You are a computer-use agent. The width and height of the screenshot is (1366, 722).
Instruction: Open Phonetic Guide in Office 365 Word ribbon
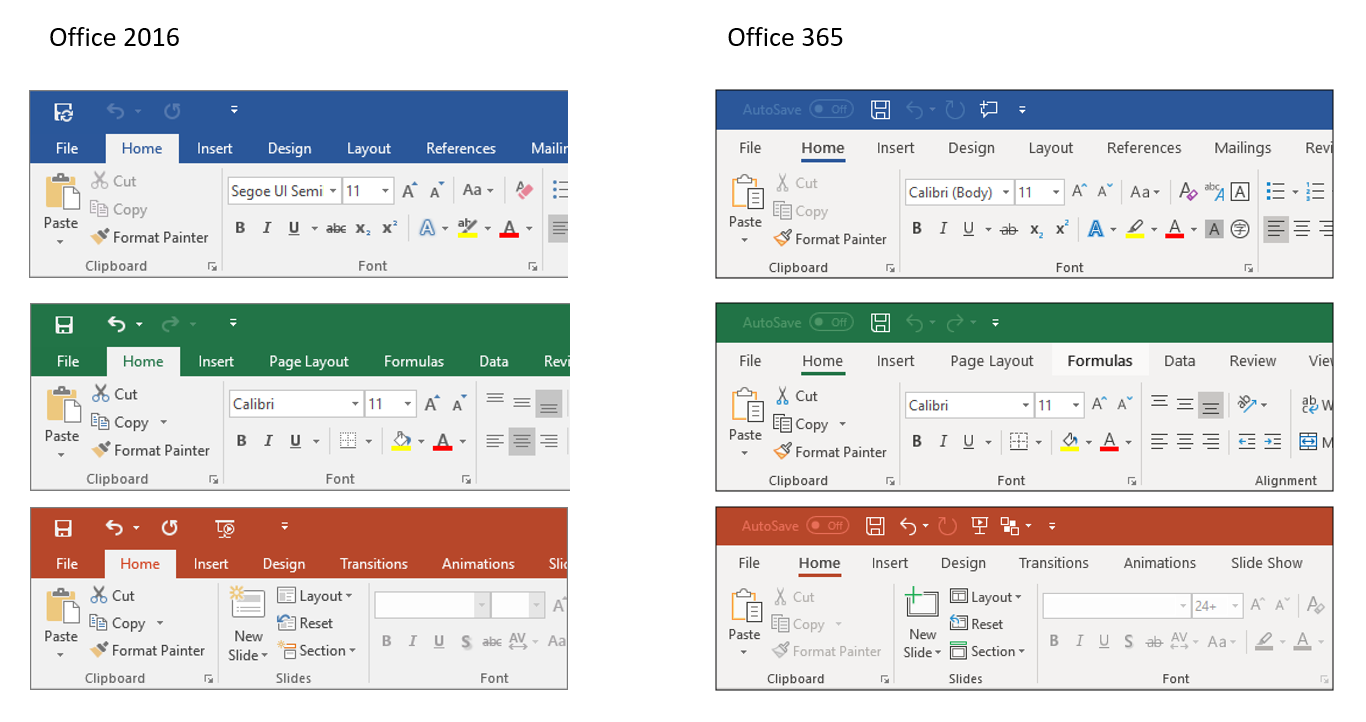coord(1214,191)
